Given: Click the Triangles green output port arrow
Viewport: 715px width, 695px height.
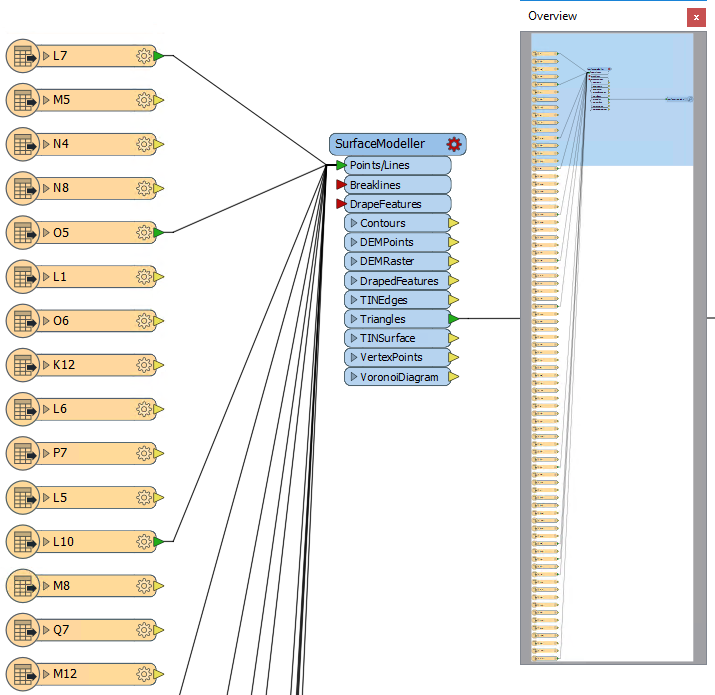Looking at the screenshot, I should [x=453, y=319].
